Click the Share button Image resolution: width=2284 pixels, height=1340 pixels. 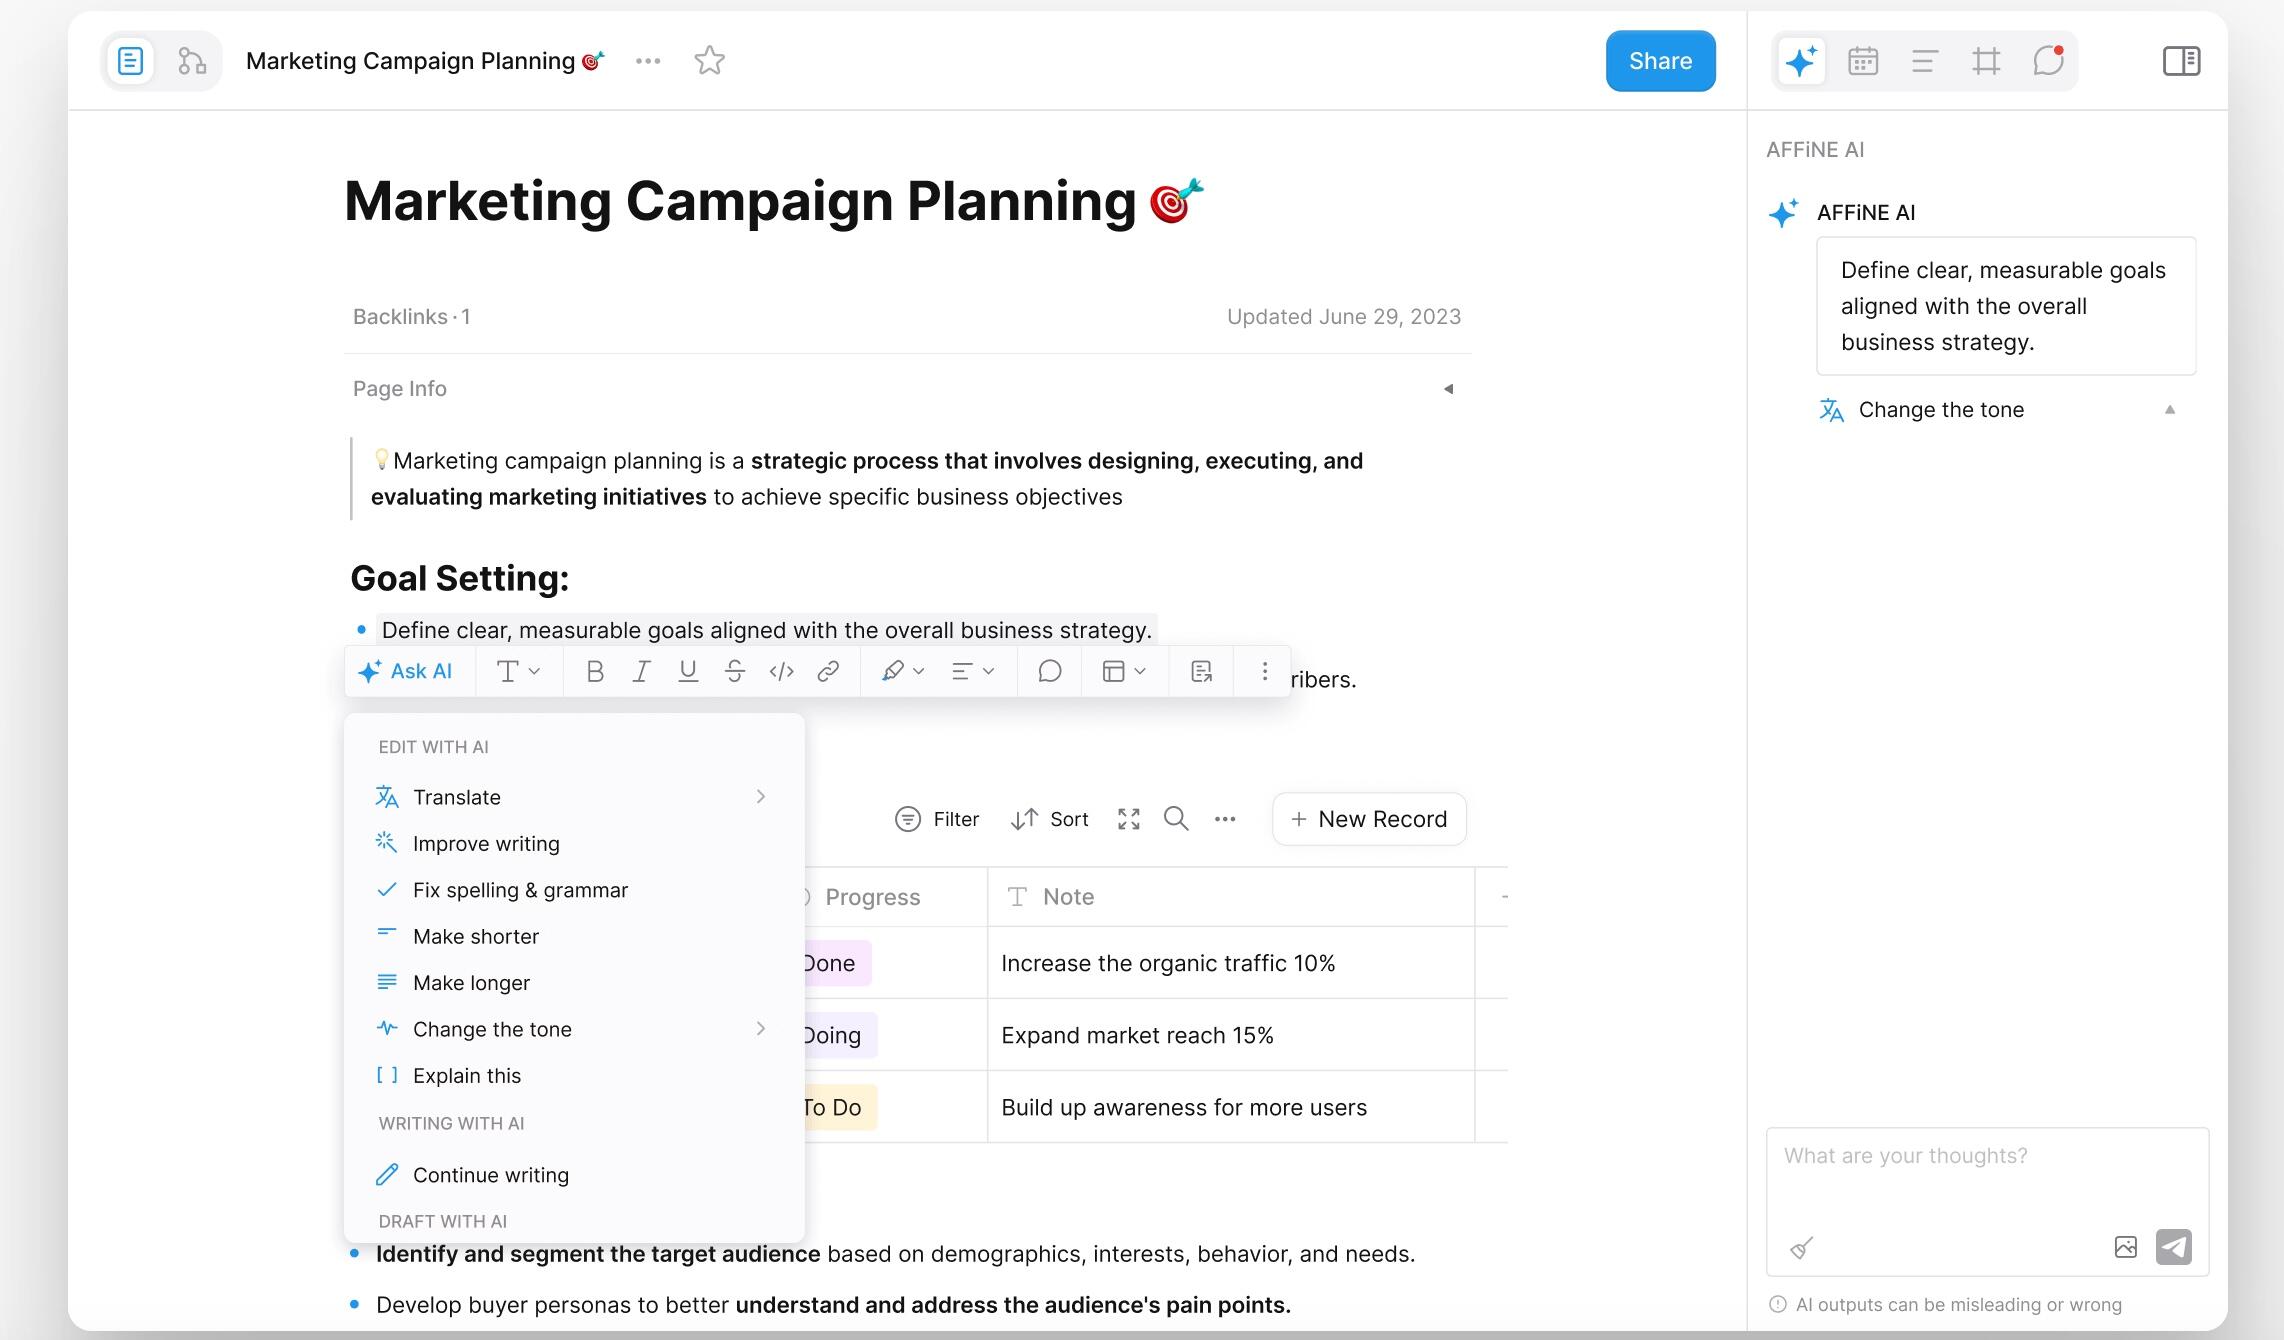[x=1660, y=61]
